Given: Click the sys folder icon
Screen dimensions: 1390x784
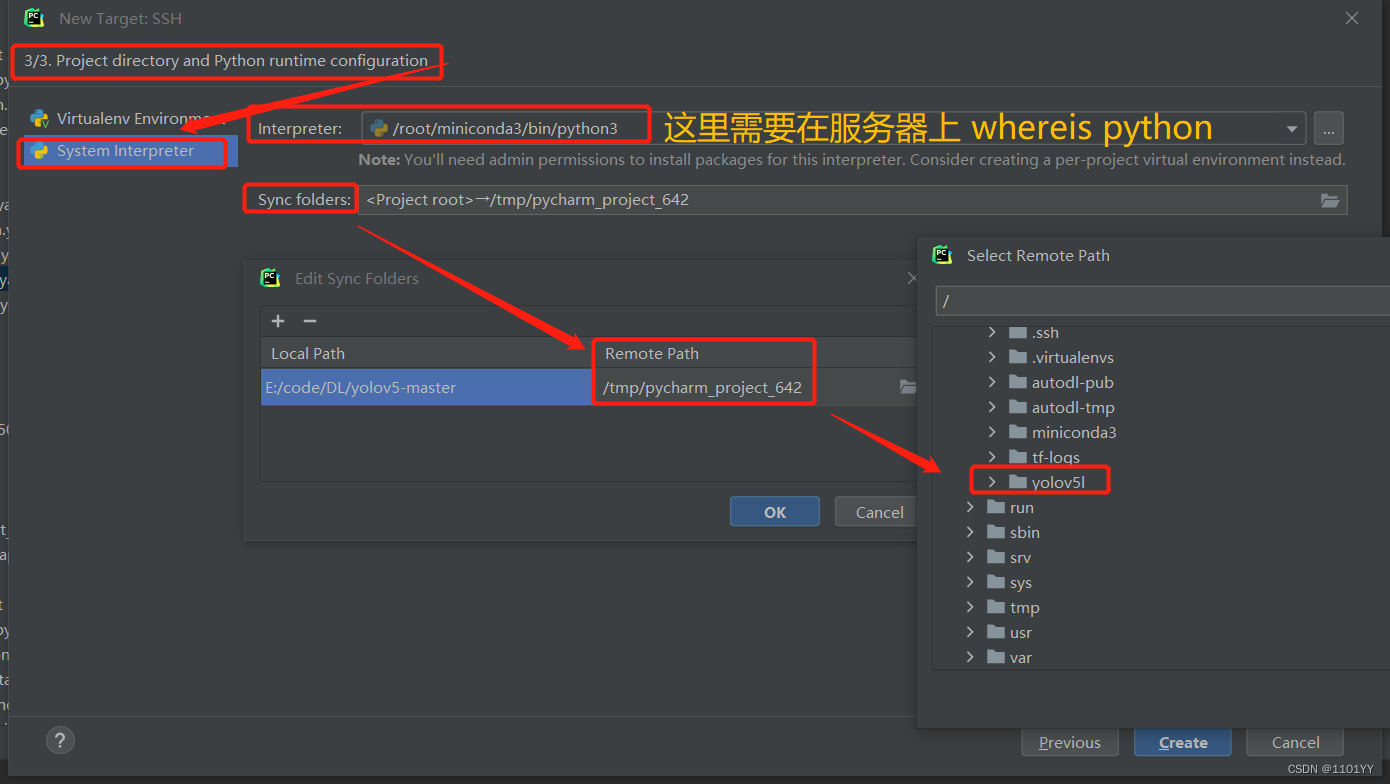Looking at the screenshot, I should [995, 582].
